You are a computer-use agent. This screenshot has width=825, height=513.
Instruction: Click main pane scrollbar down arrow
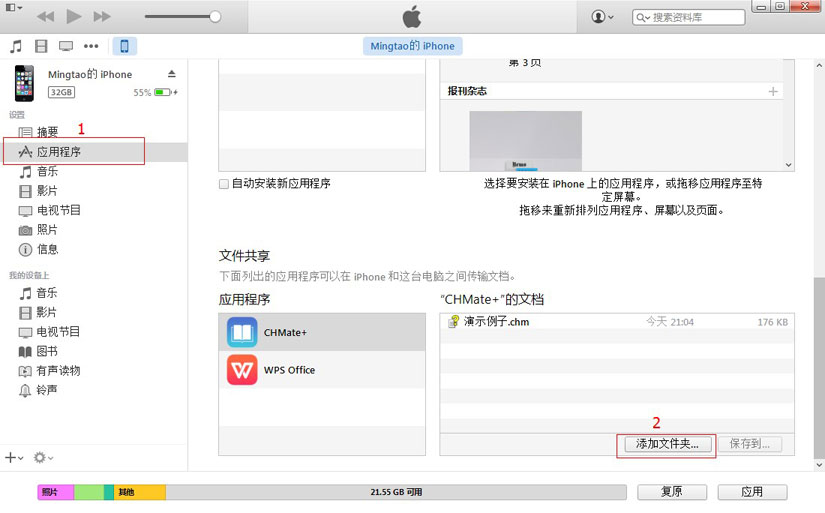pos(819,465)
